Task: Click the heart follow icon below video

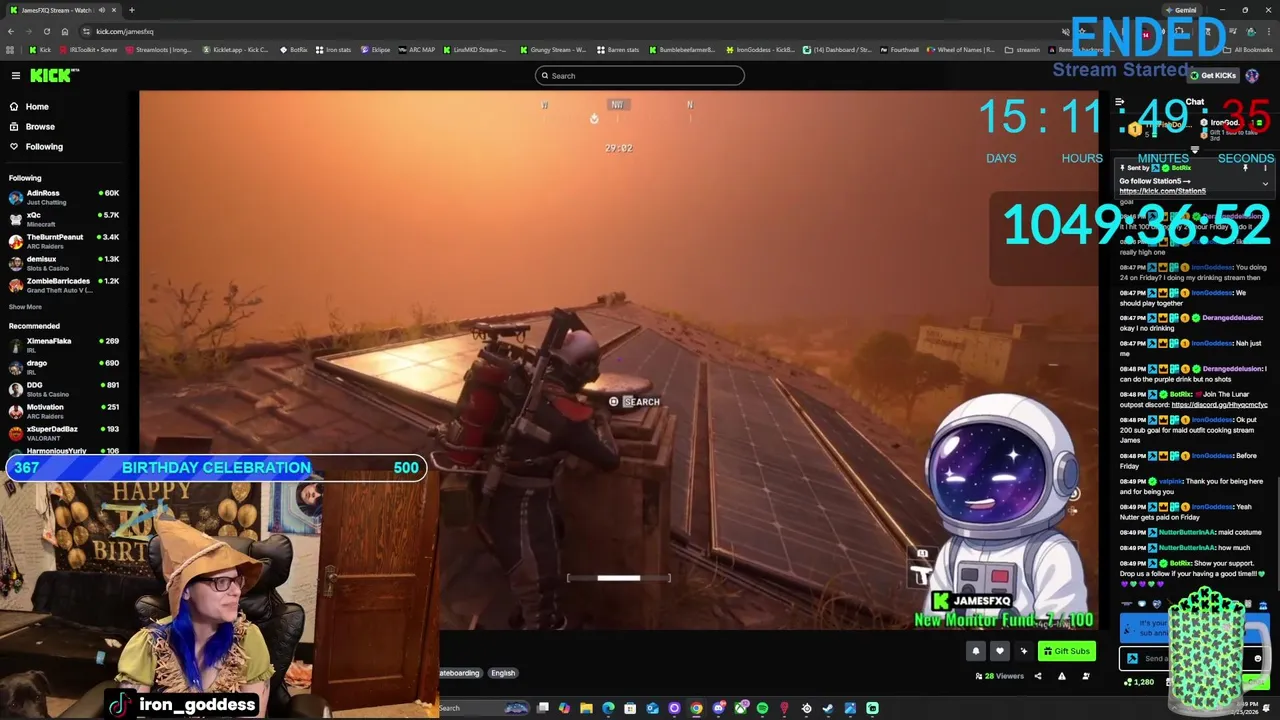Action: point(999,652)
